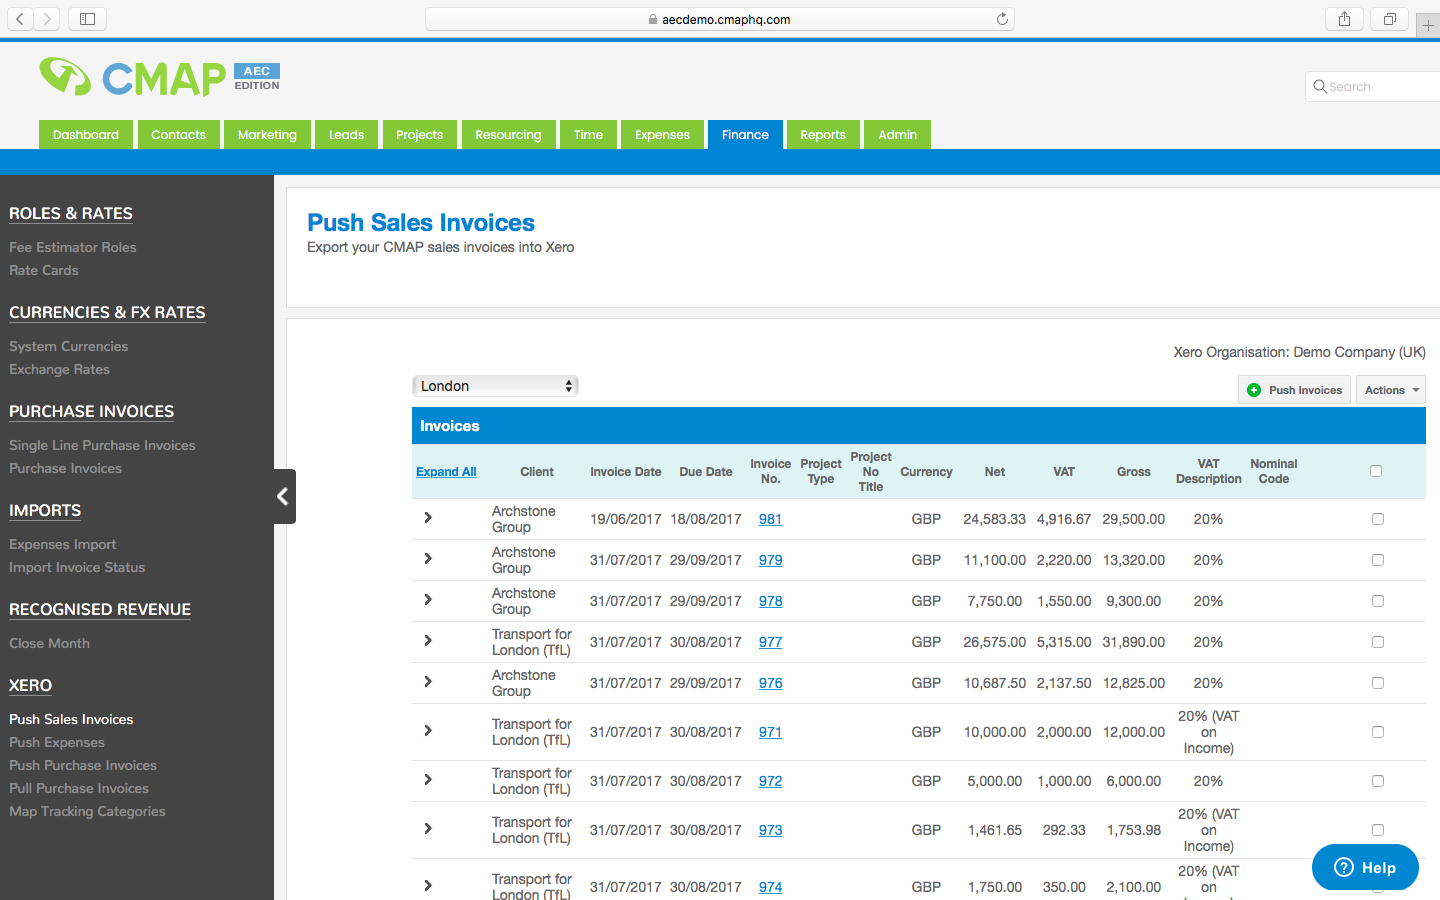Switch to the Projects tab
The height and width of the screenshot is (900, 1440).
click(419, 135)
